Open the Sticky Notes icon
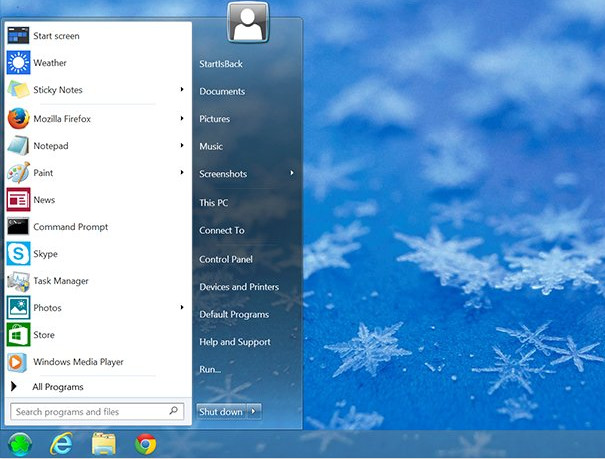The image size is (605, 459). coord(18,89)
